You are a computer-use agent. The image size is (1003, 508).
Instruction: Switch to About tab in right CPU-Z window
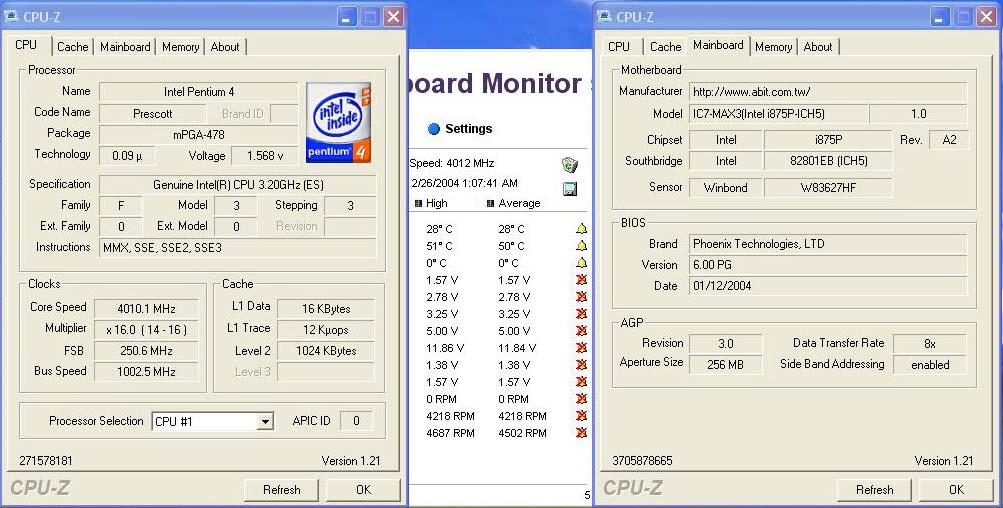click(818, 47)
